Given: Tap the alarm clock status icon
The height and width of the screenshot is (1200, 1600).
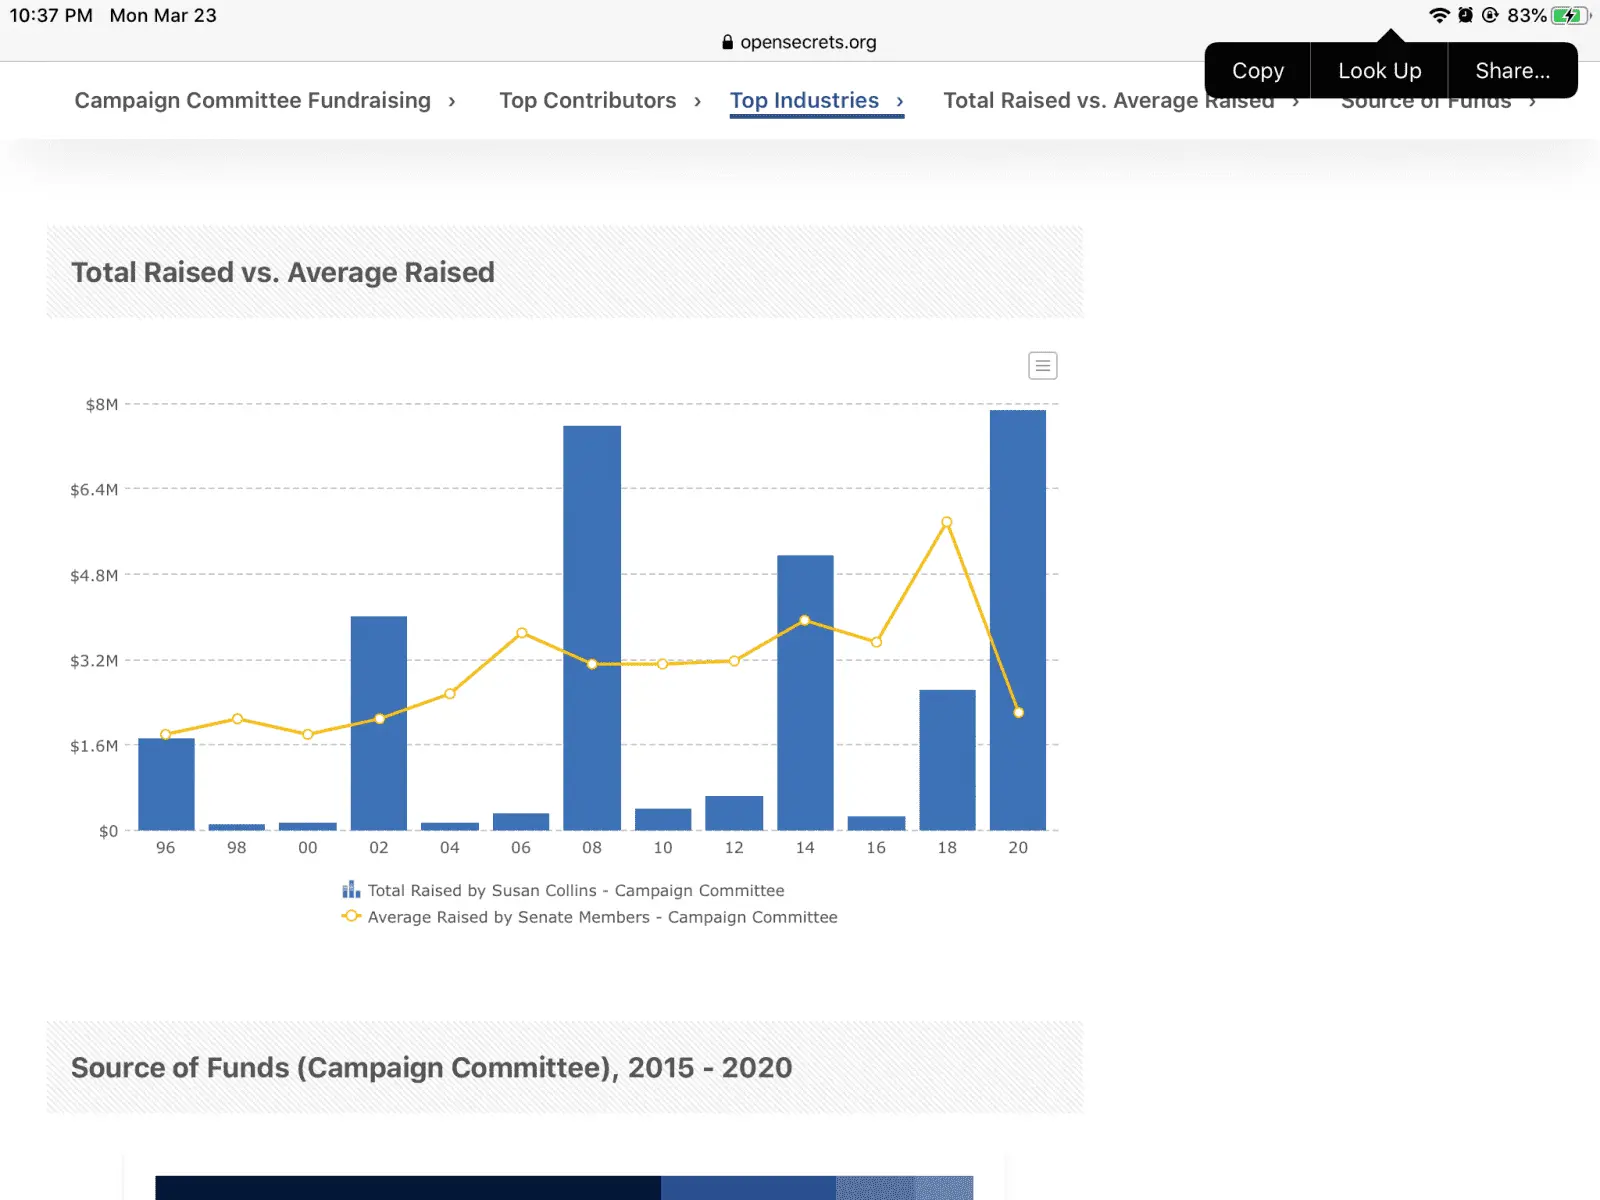Looking at the screenshot, I should point(1465,15).
